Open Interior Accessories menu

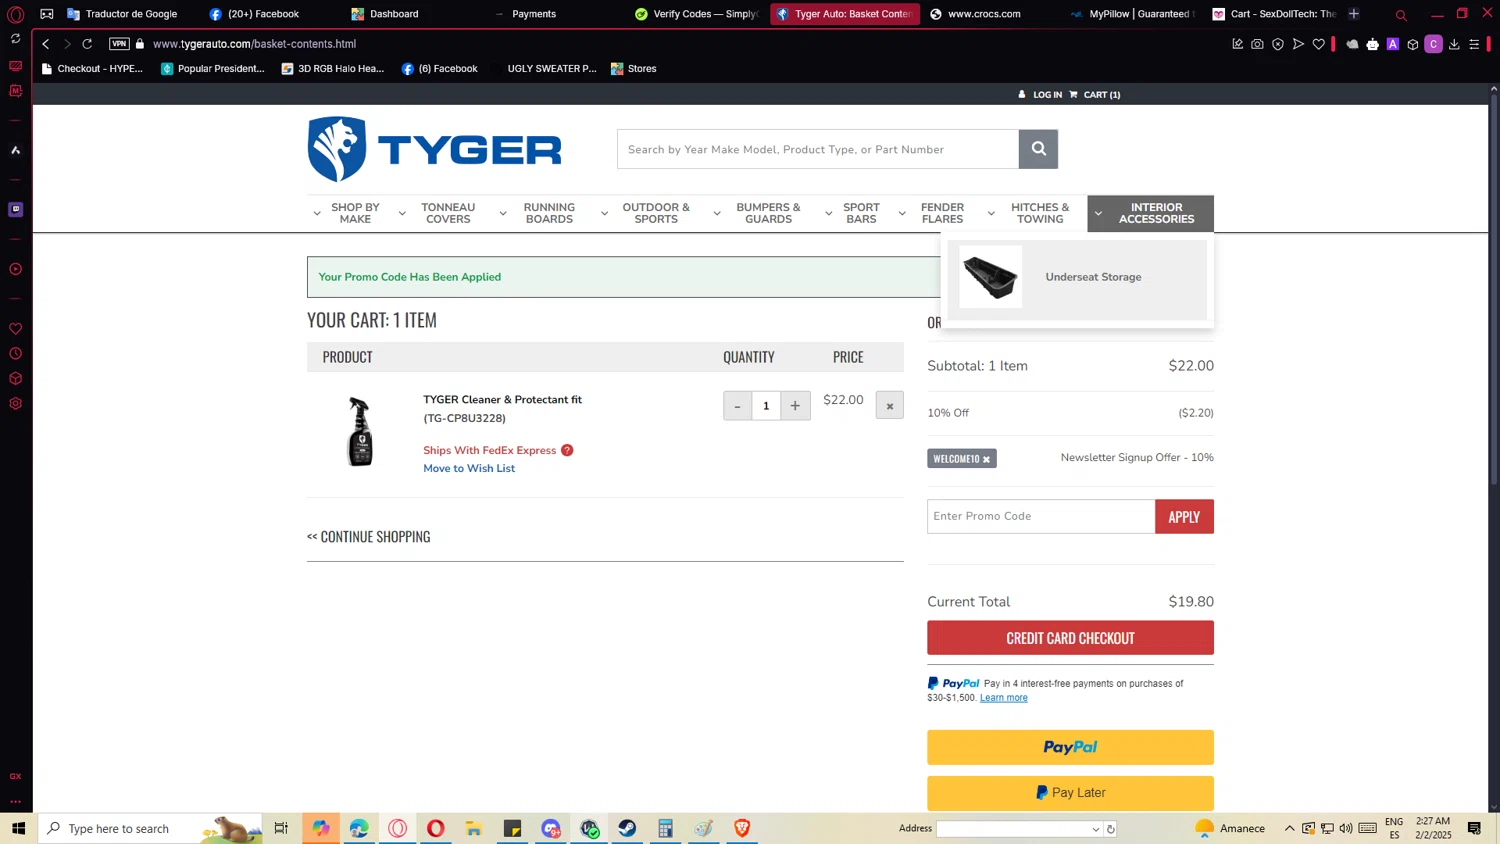[1150, 214]
